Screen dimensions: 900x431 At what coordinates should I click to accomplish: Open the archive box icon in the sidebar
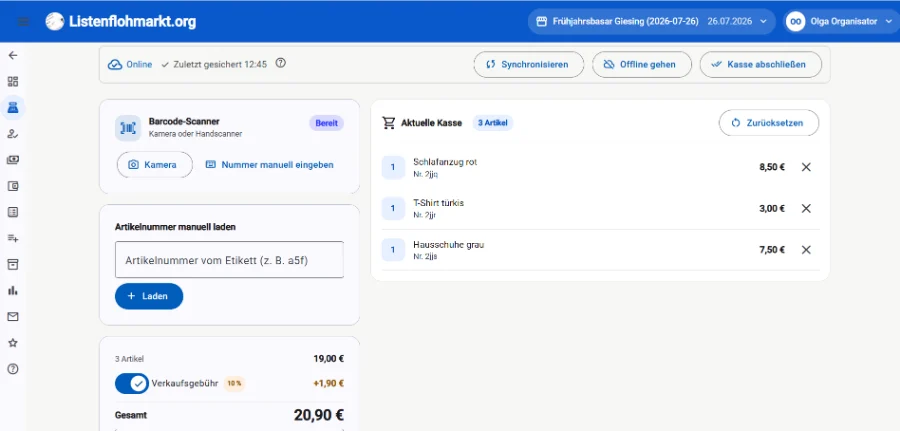pyautogui.click(x=13, y=264)
